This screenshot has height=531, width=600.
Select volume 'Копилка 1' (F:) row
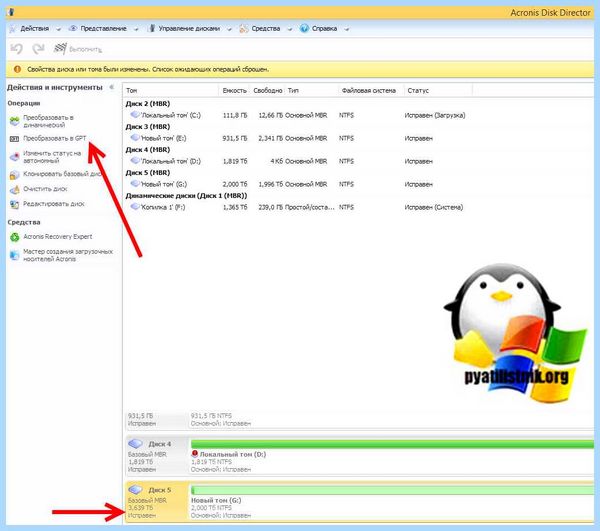point(298,207)
